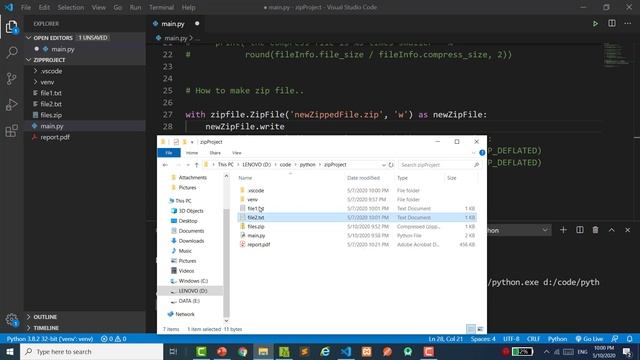Open the File menu in VS Code
The height and width of the screenshot is (360, 640).
coord(26,7)
